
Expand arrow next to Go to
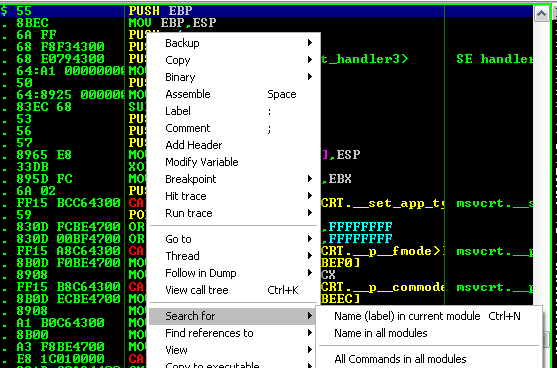pyautogui.click(x=310, y=239)
